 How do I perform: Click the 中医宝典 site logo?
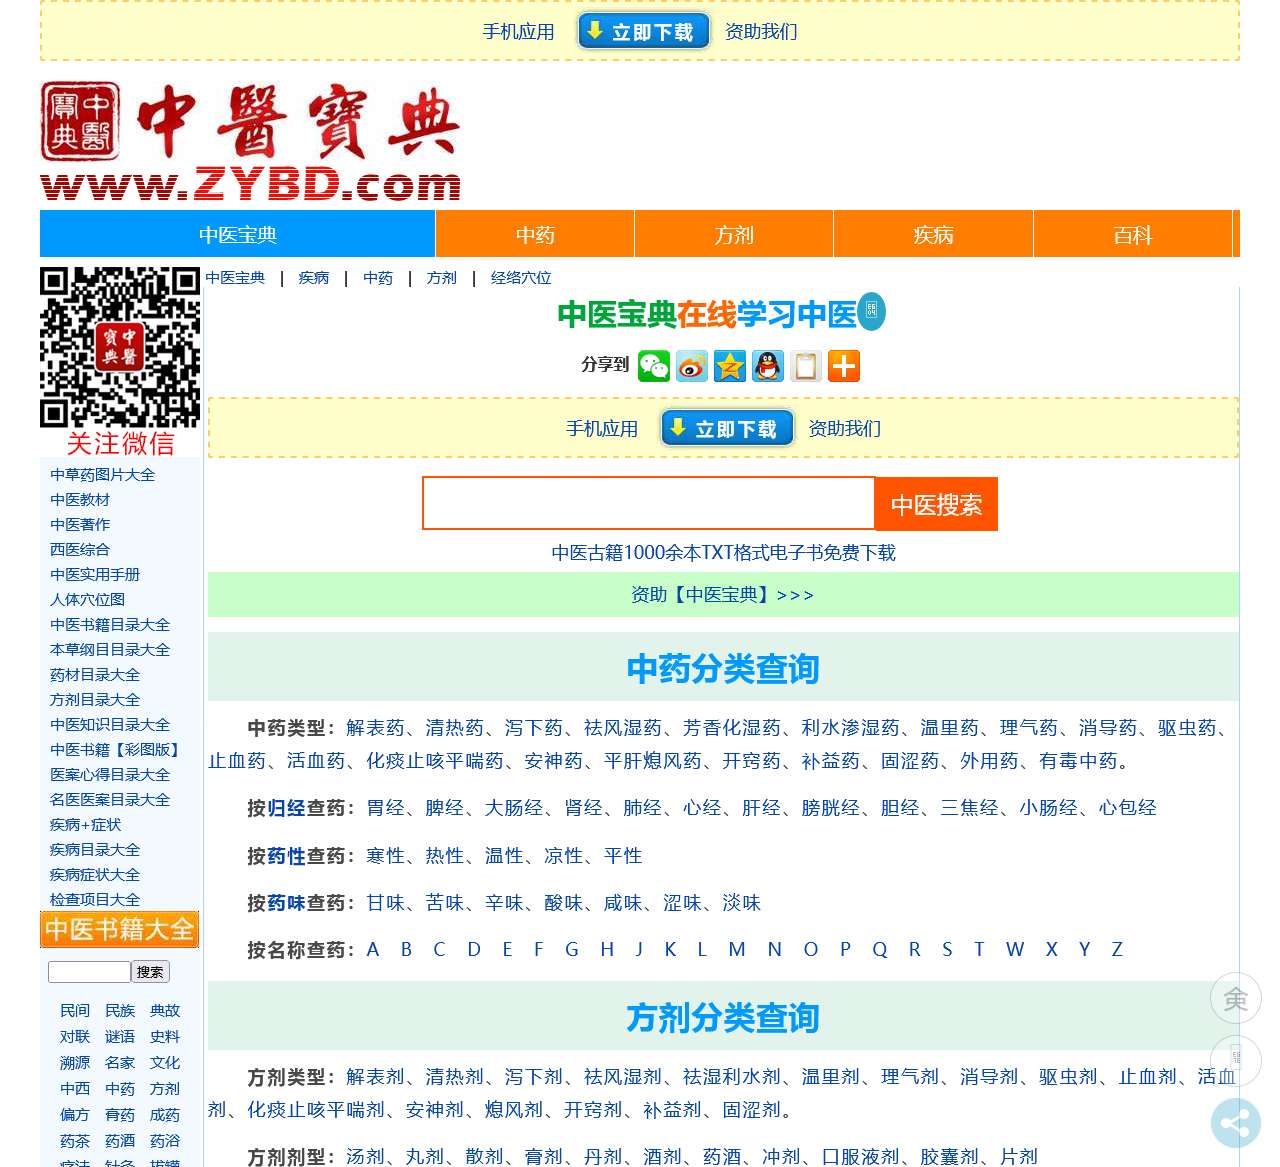pos(250,135)
